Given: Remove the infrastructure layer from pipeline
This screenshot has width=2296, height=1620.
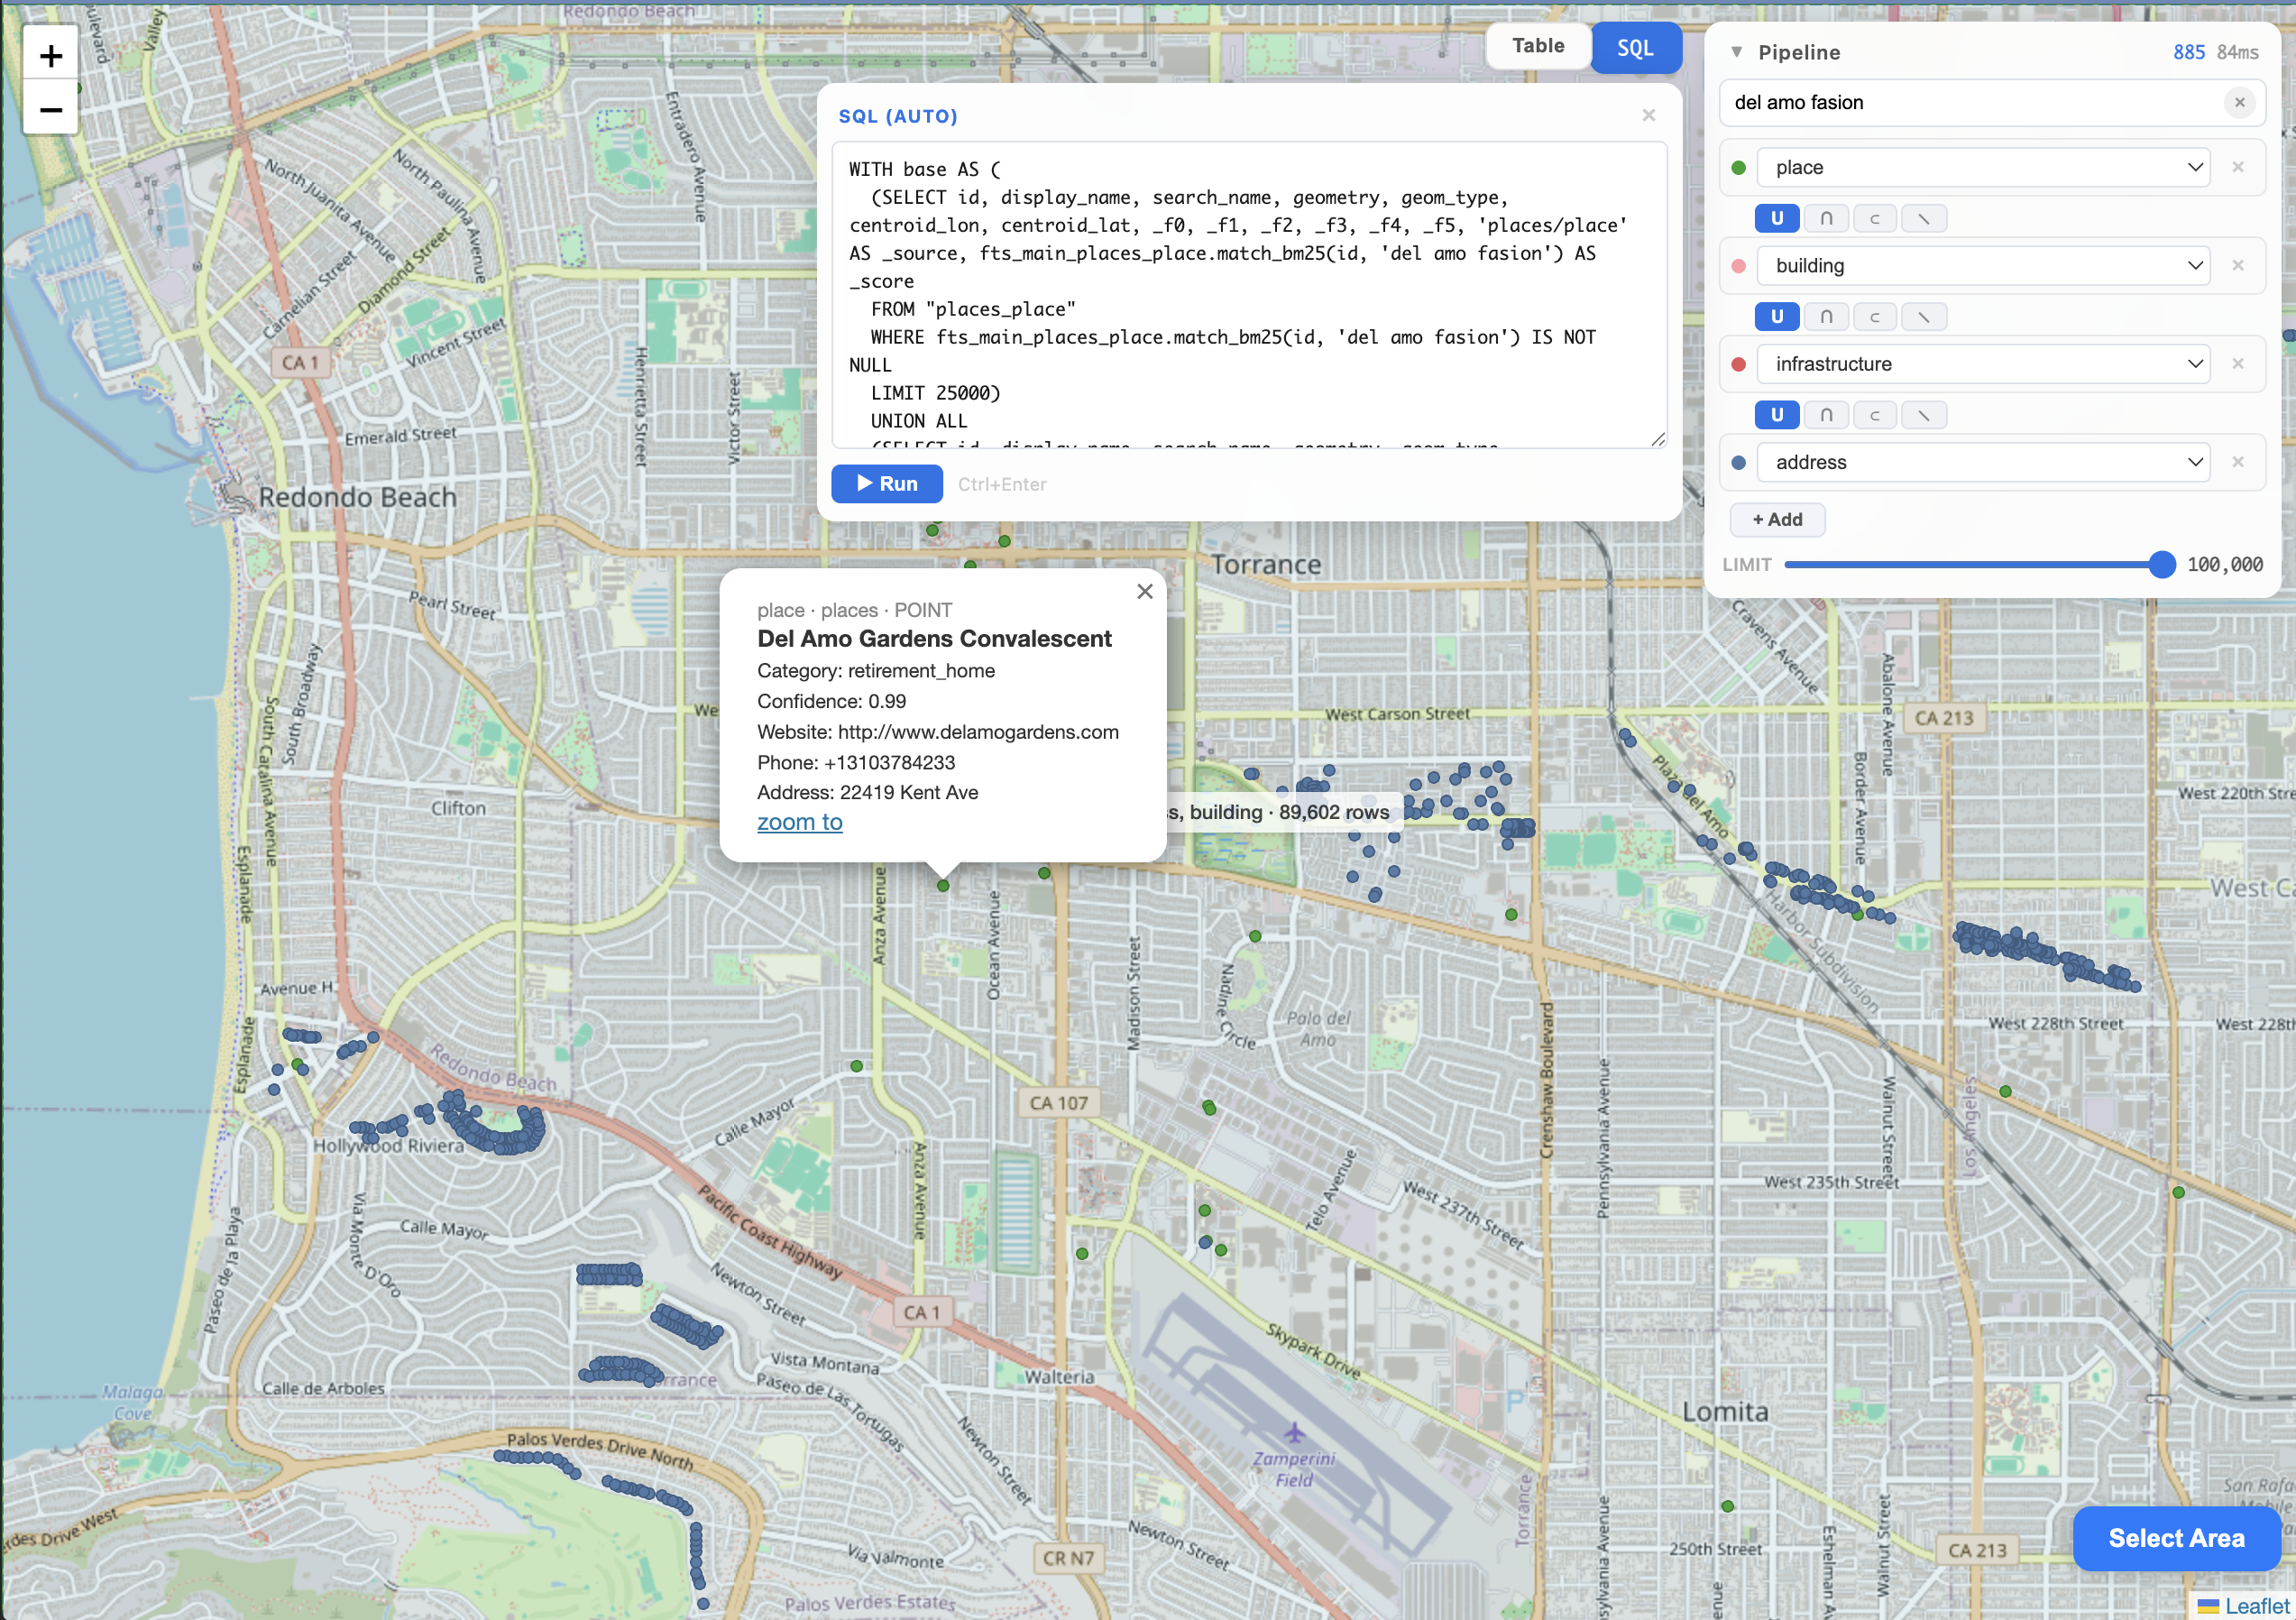Looking at the screenshot, I should (x=2238, y=364).
